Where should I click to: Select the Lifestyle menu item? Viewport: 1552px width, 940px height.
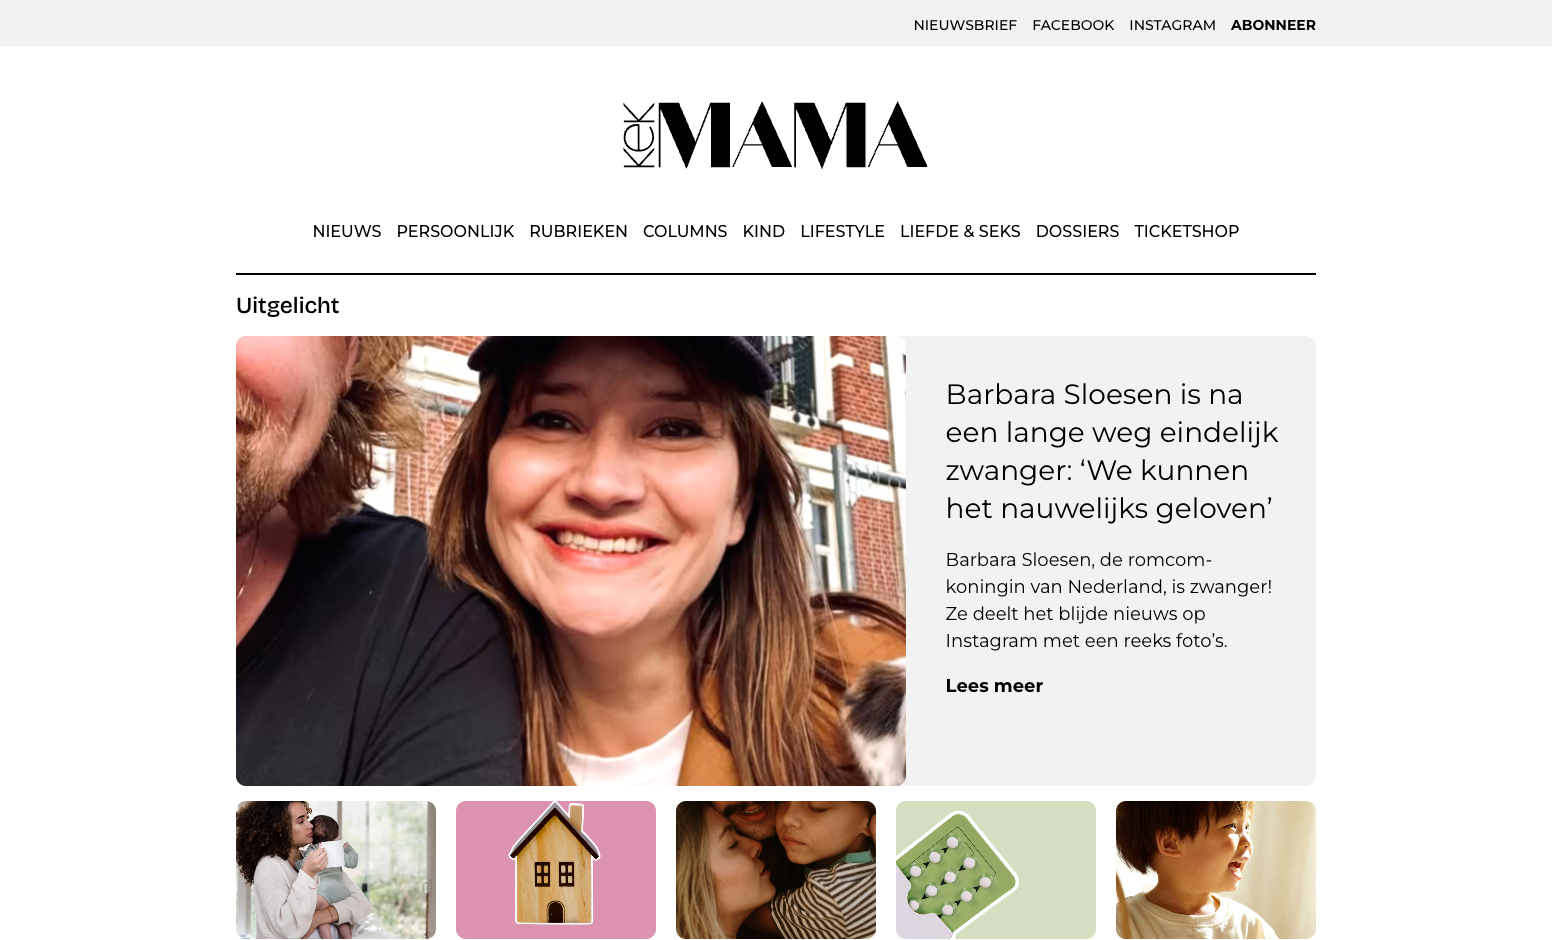click(x=842, y=231)
